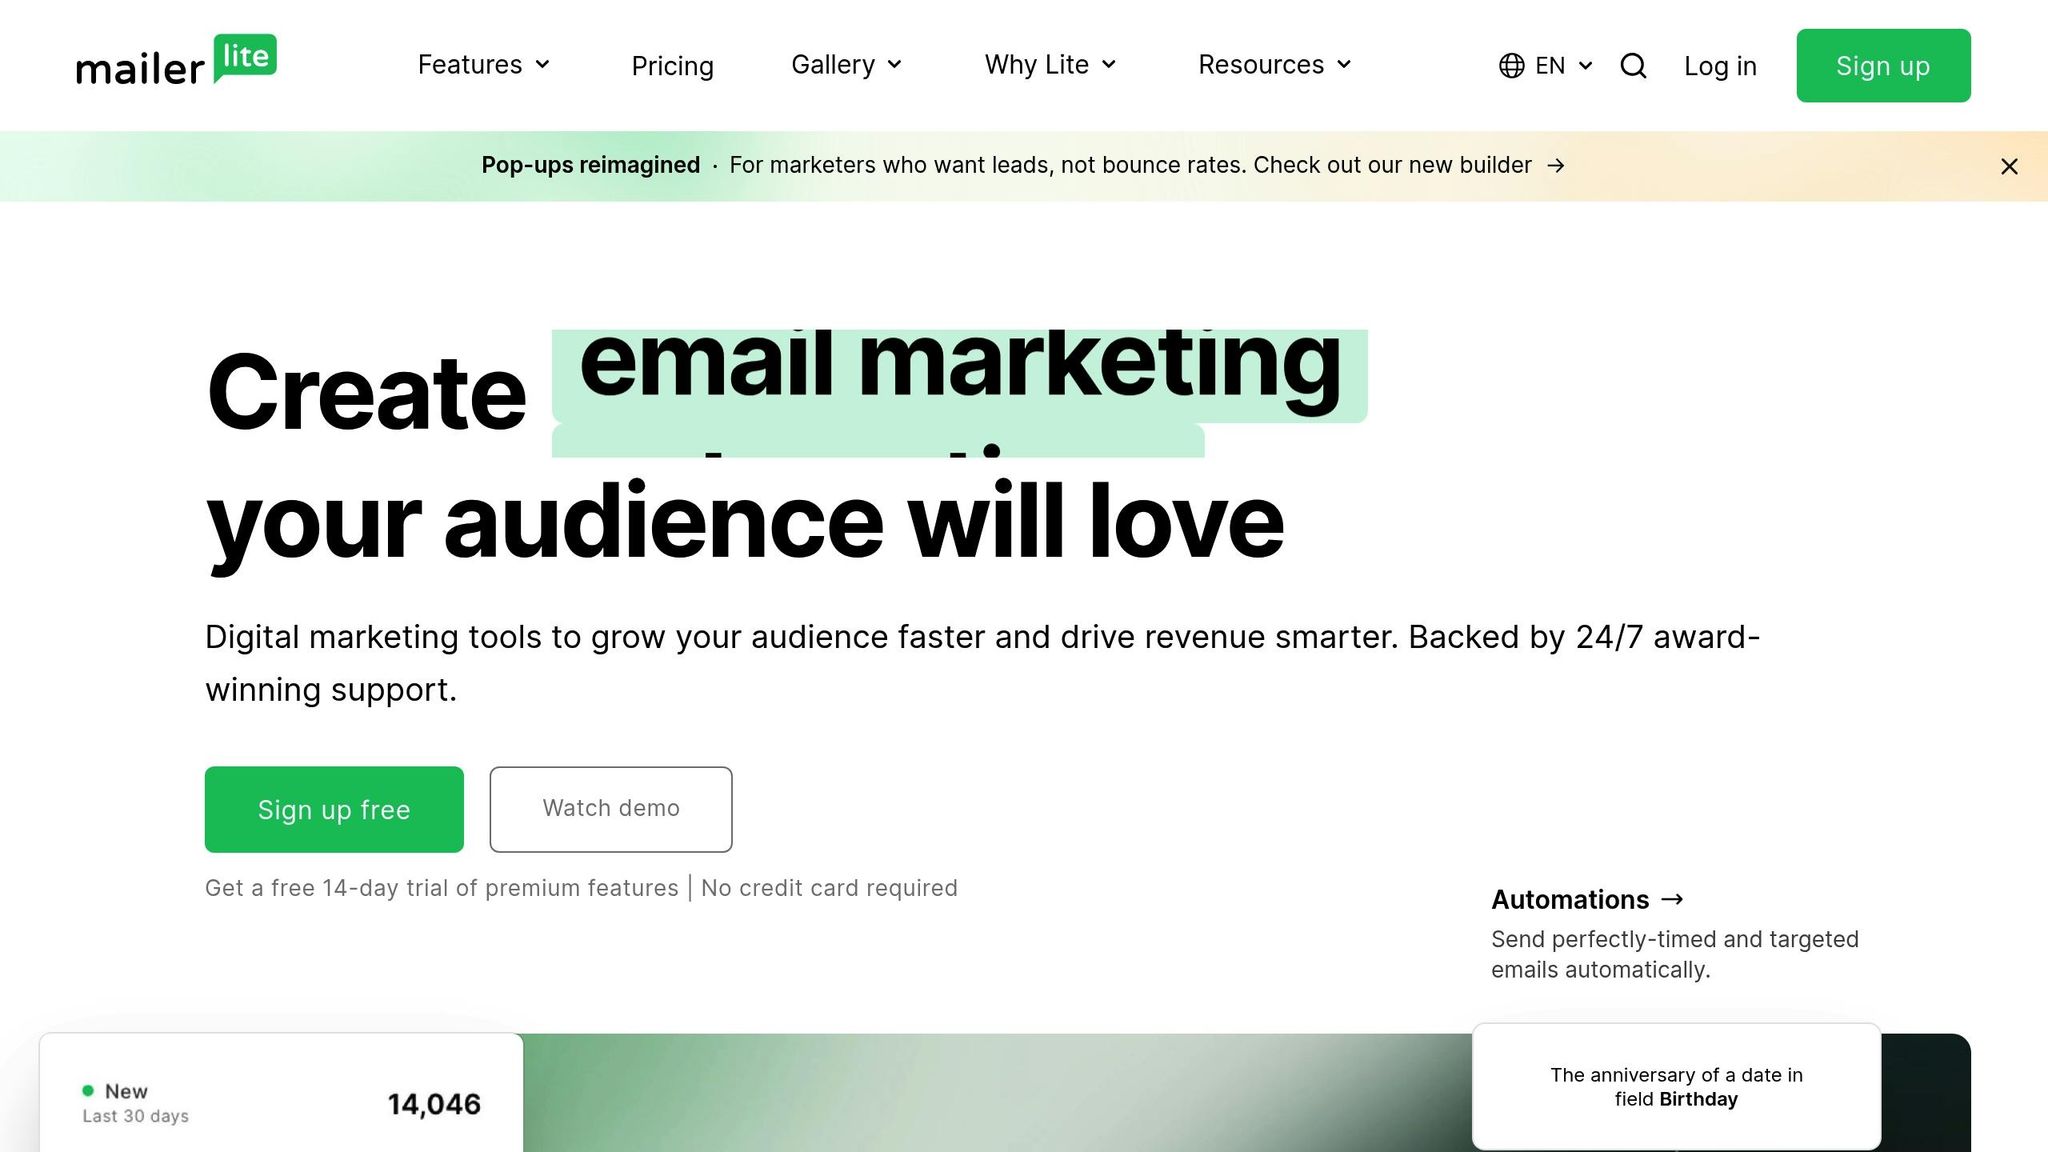The image size is (2048, 1152).
Task: Click 'Pop-ups reimagined' banner text
Action: click(x=591, y=165)
